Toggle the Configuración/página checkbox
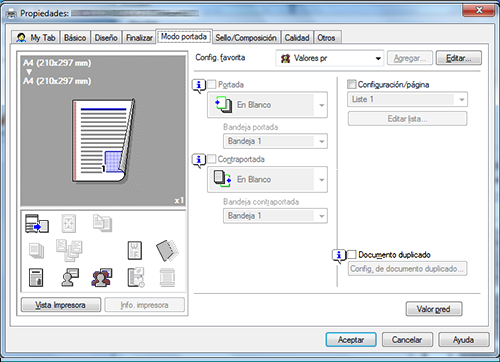The image size is (500, 362). (x=352, y=84)
